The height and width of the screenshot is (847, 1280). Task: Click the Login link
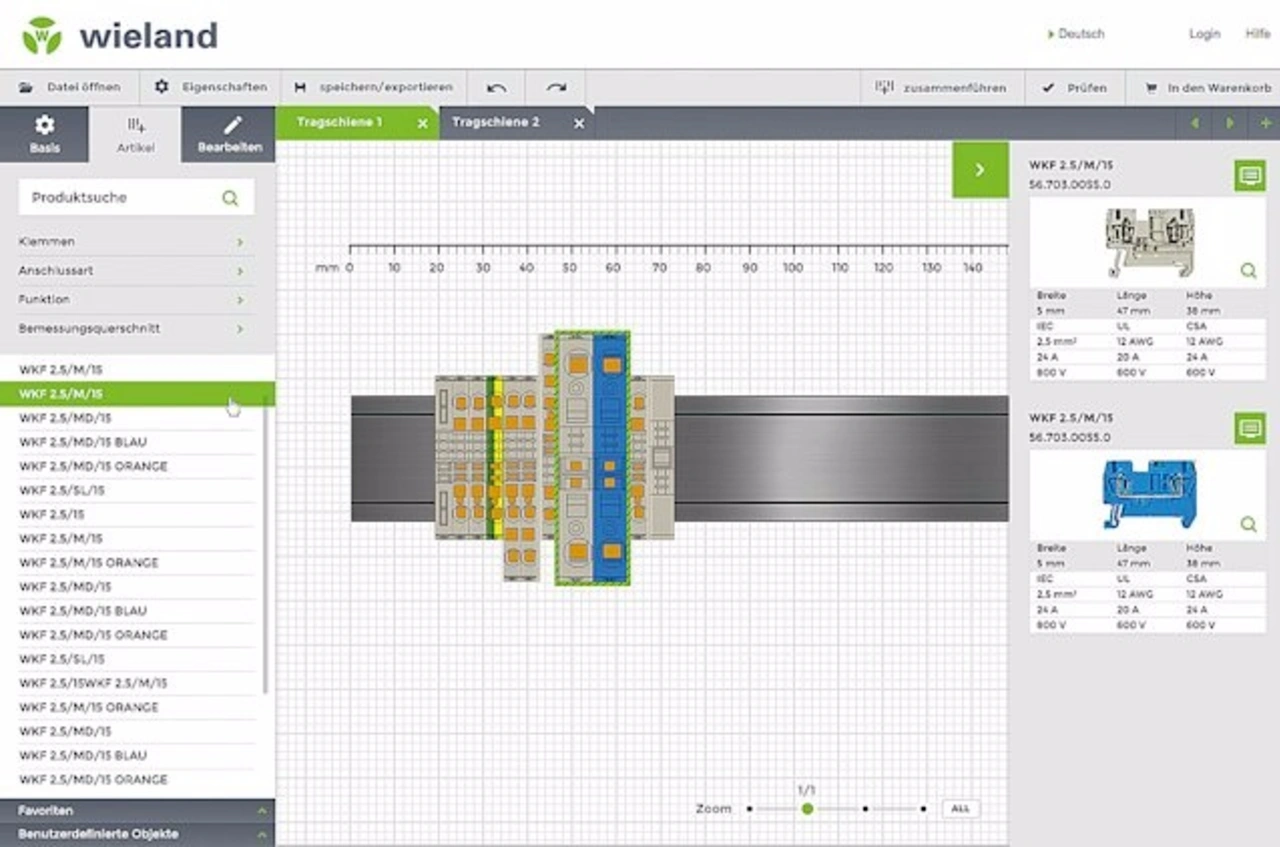coord(1204,34)
